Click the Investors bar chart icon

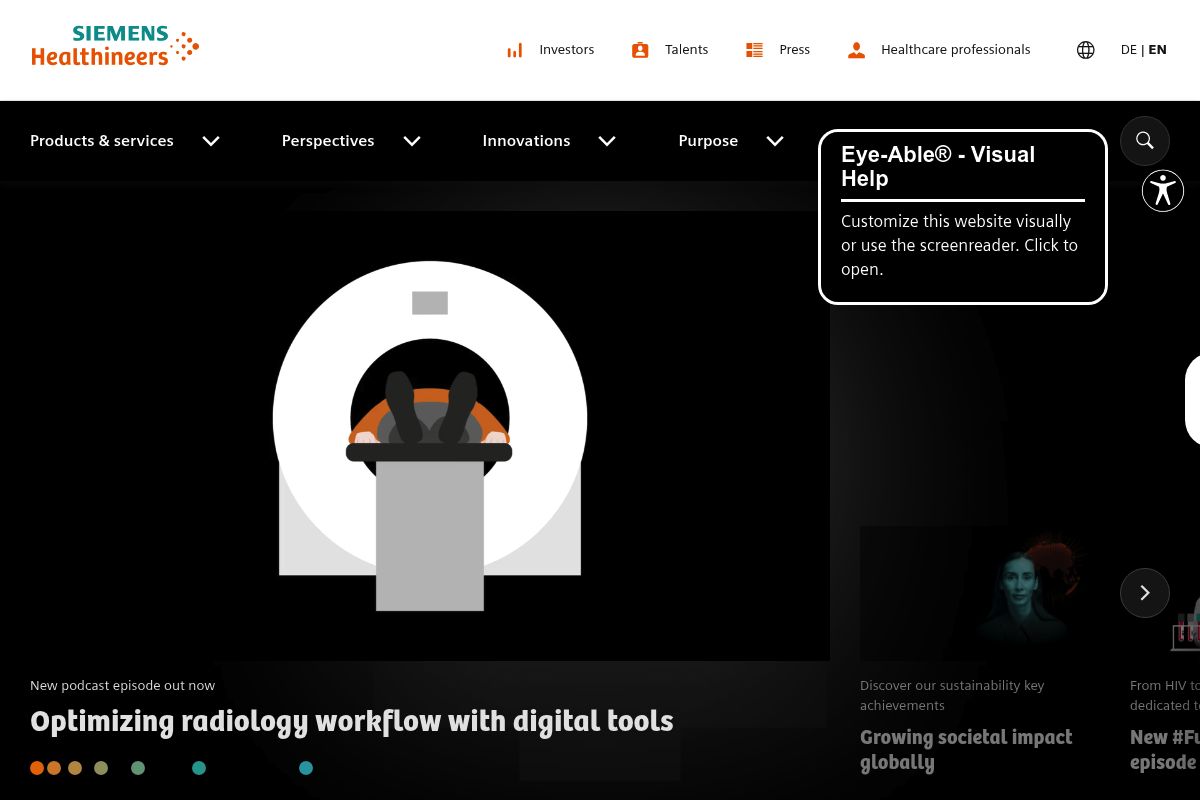514,50
